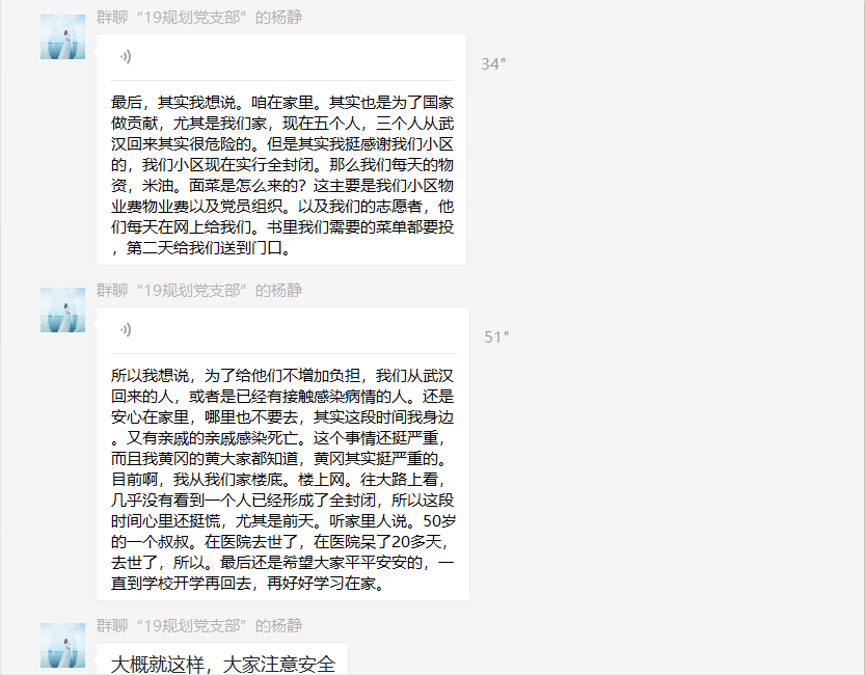Play the 51-second voice message icon

point(126,330)
